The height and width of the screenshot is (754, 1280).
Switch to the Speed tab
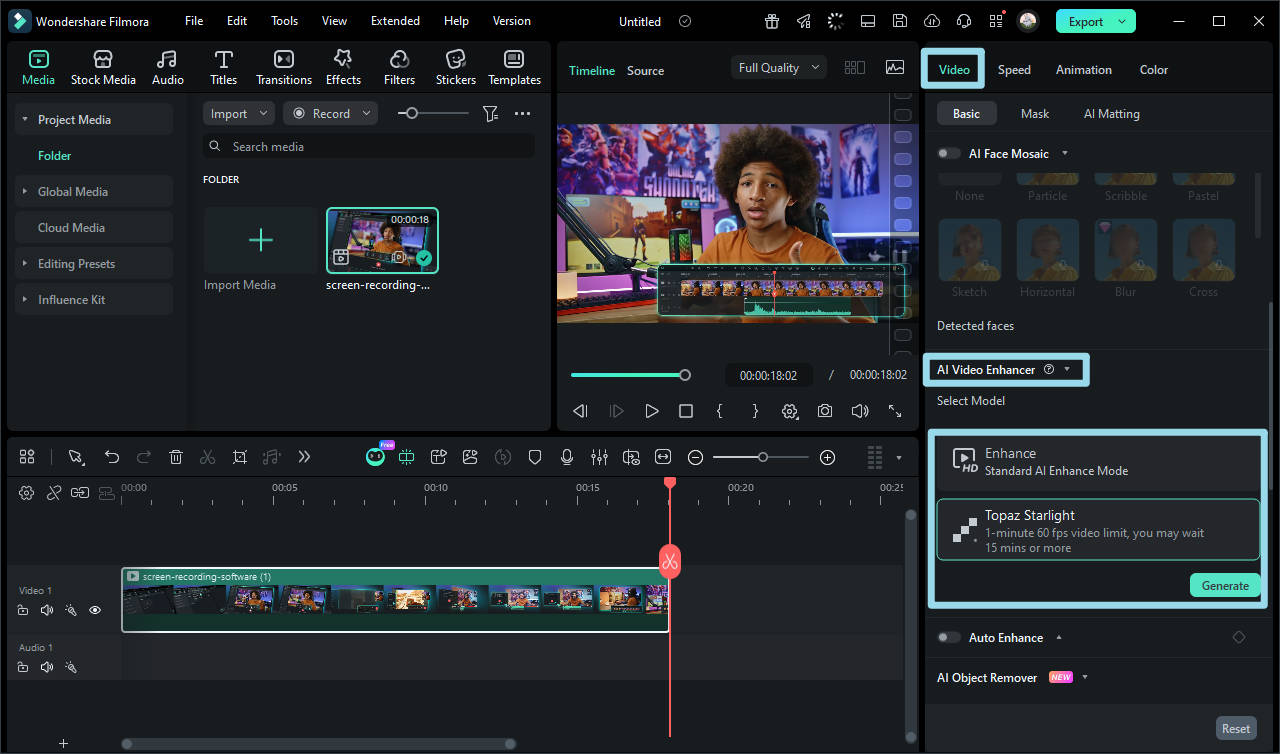[1014, 70]
